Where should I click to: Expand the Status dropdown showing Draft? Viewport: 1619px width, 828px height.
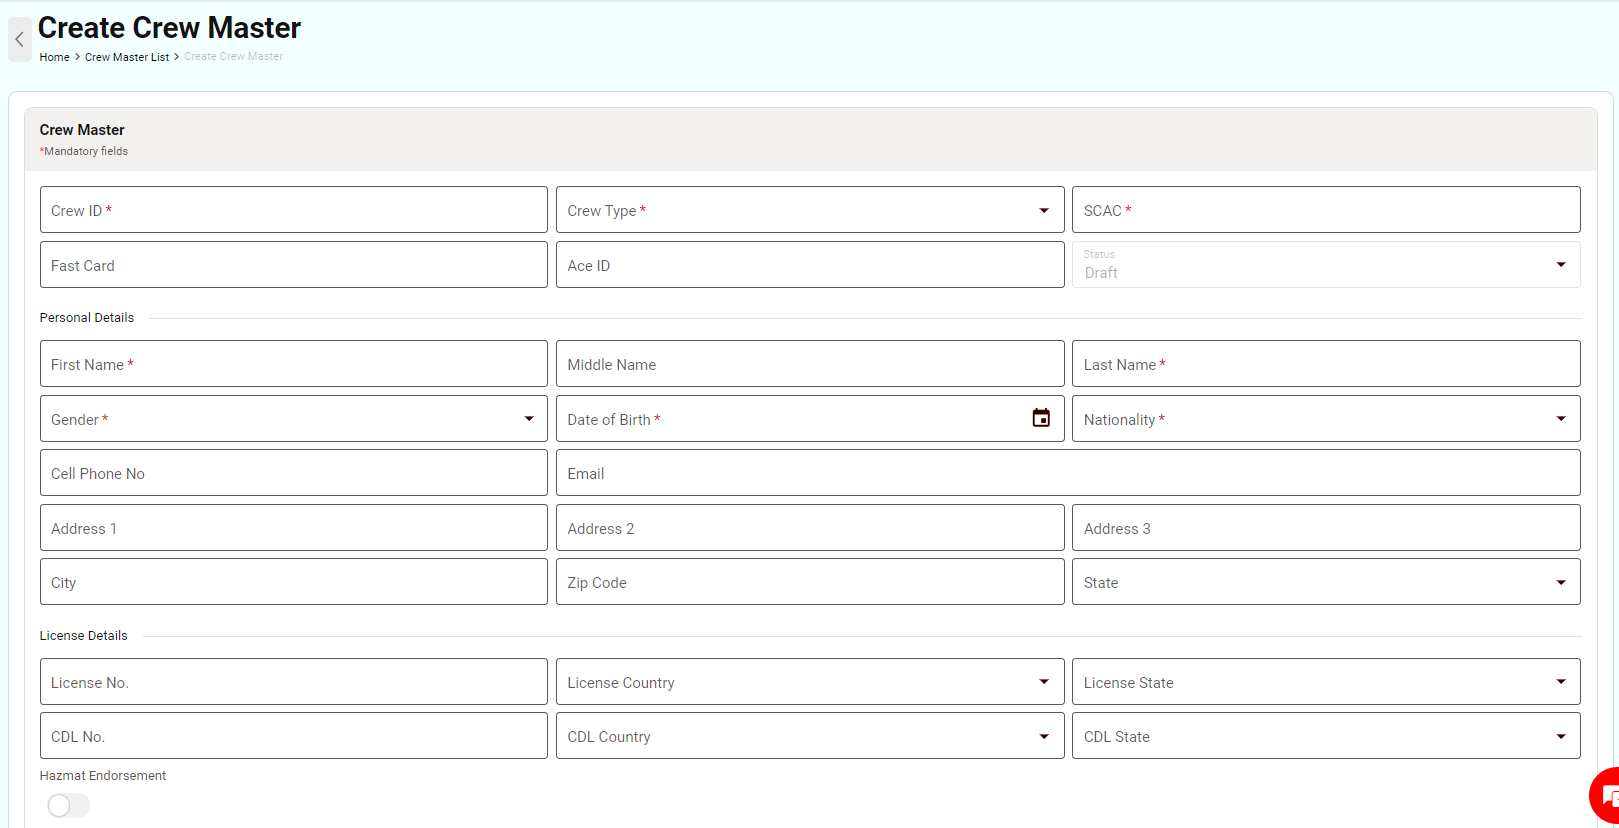tap(1326, 265)
